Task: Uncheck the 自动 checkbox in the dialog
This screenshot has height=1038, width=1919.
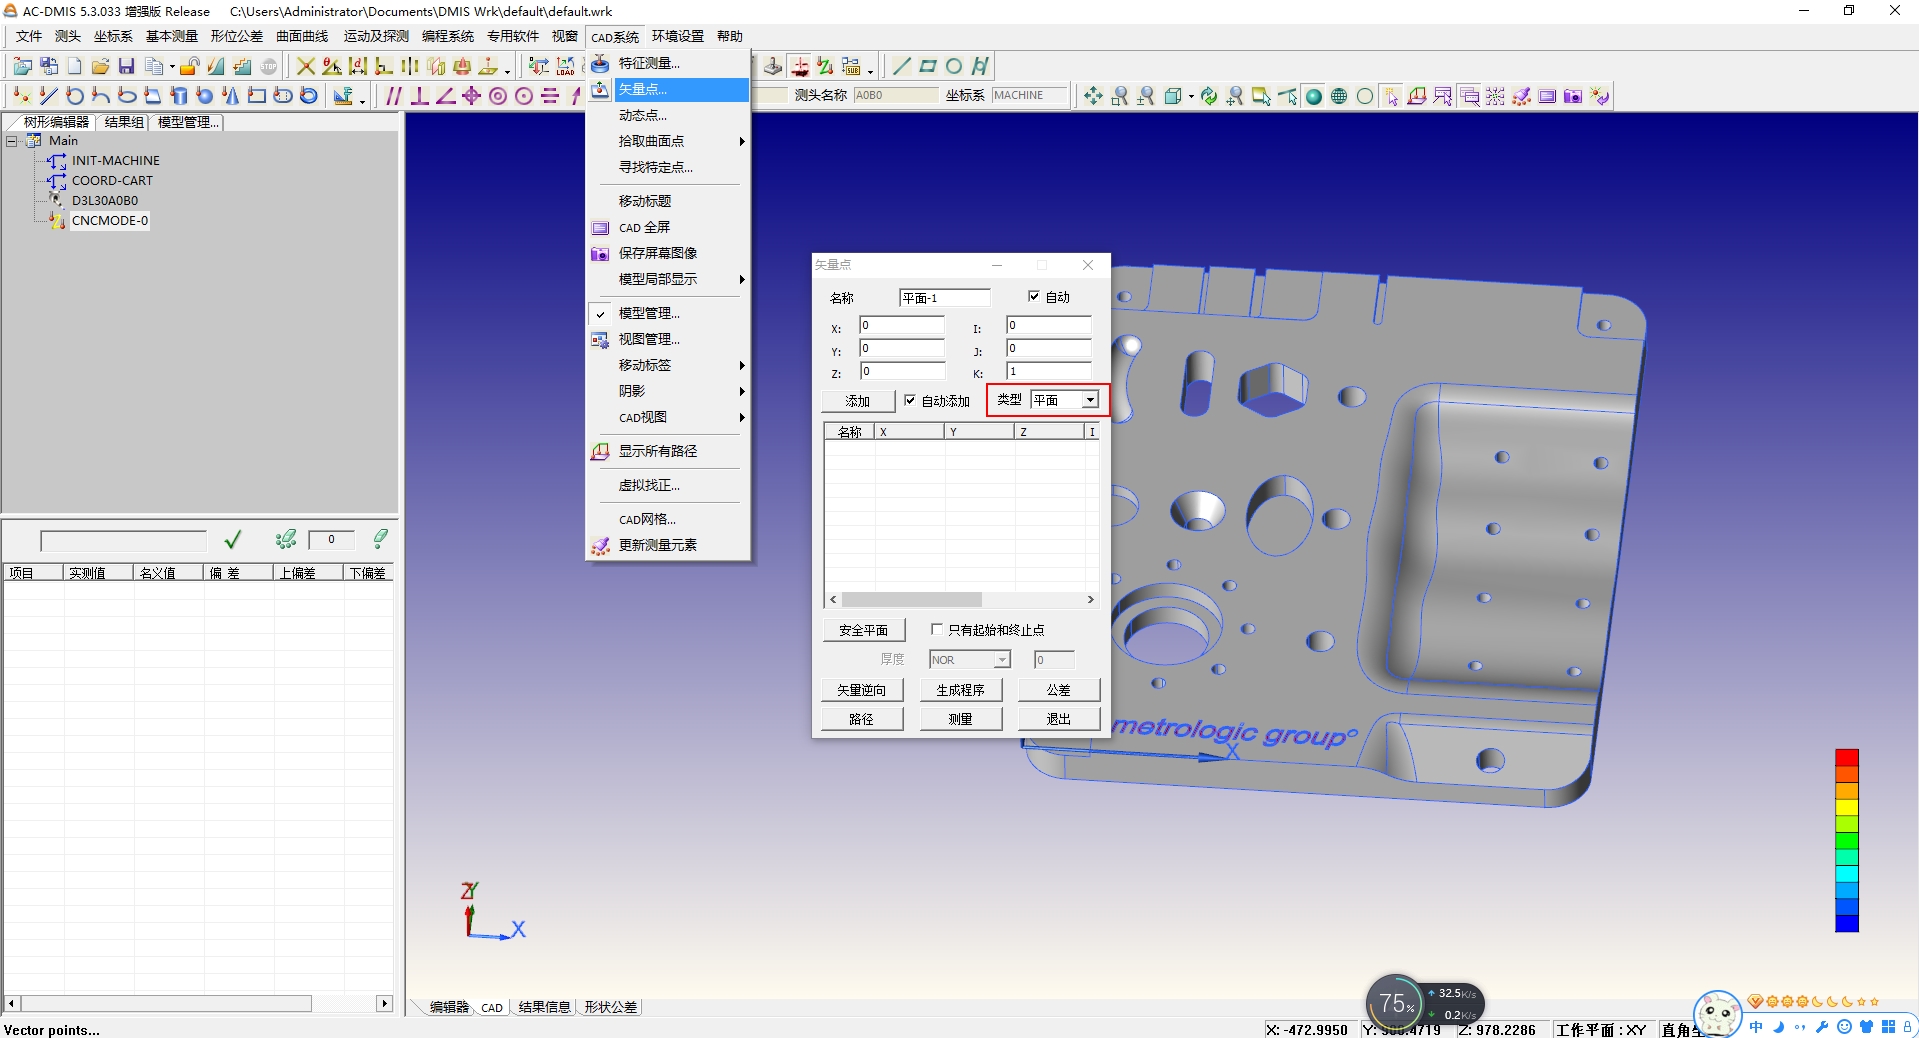Action: click(1035, 297)
